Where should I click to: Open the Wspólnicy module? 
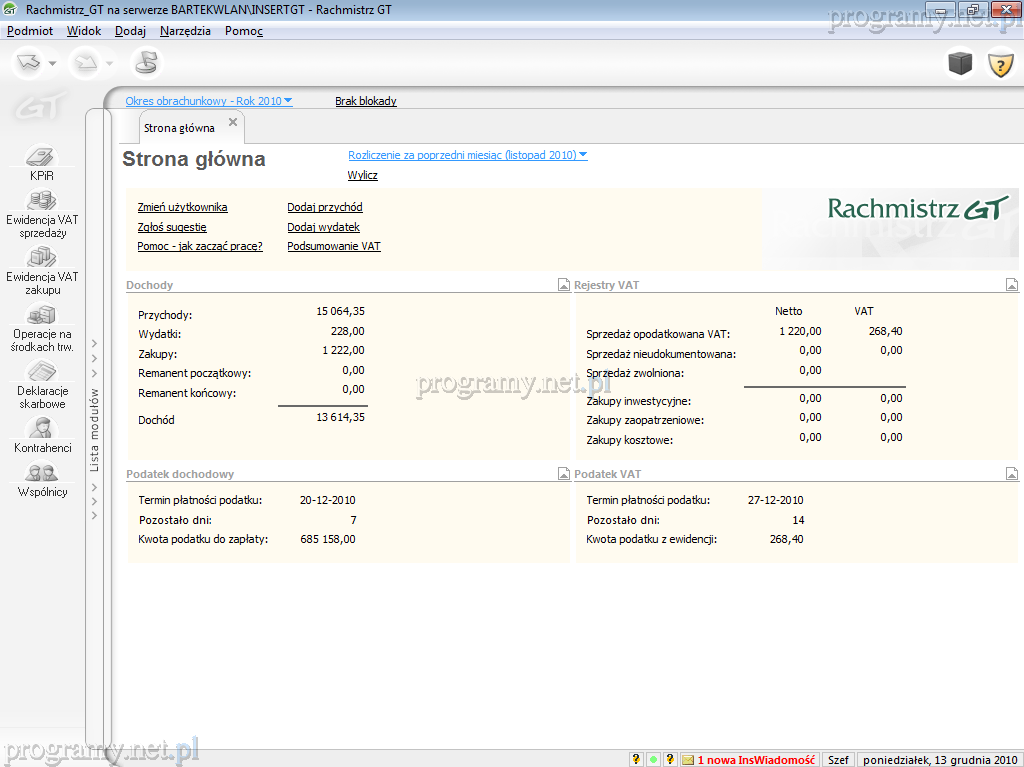tap(42, 479)
